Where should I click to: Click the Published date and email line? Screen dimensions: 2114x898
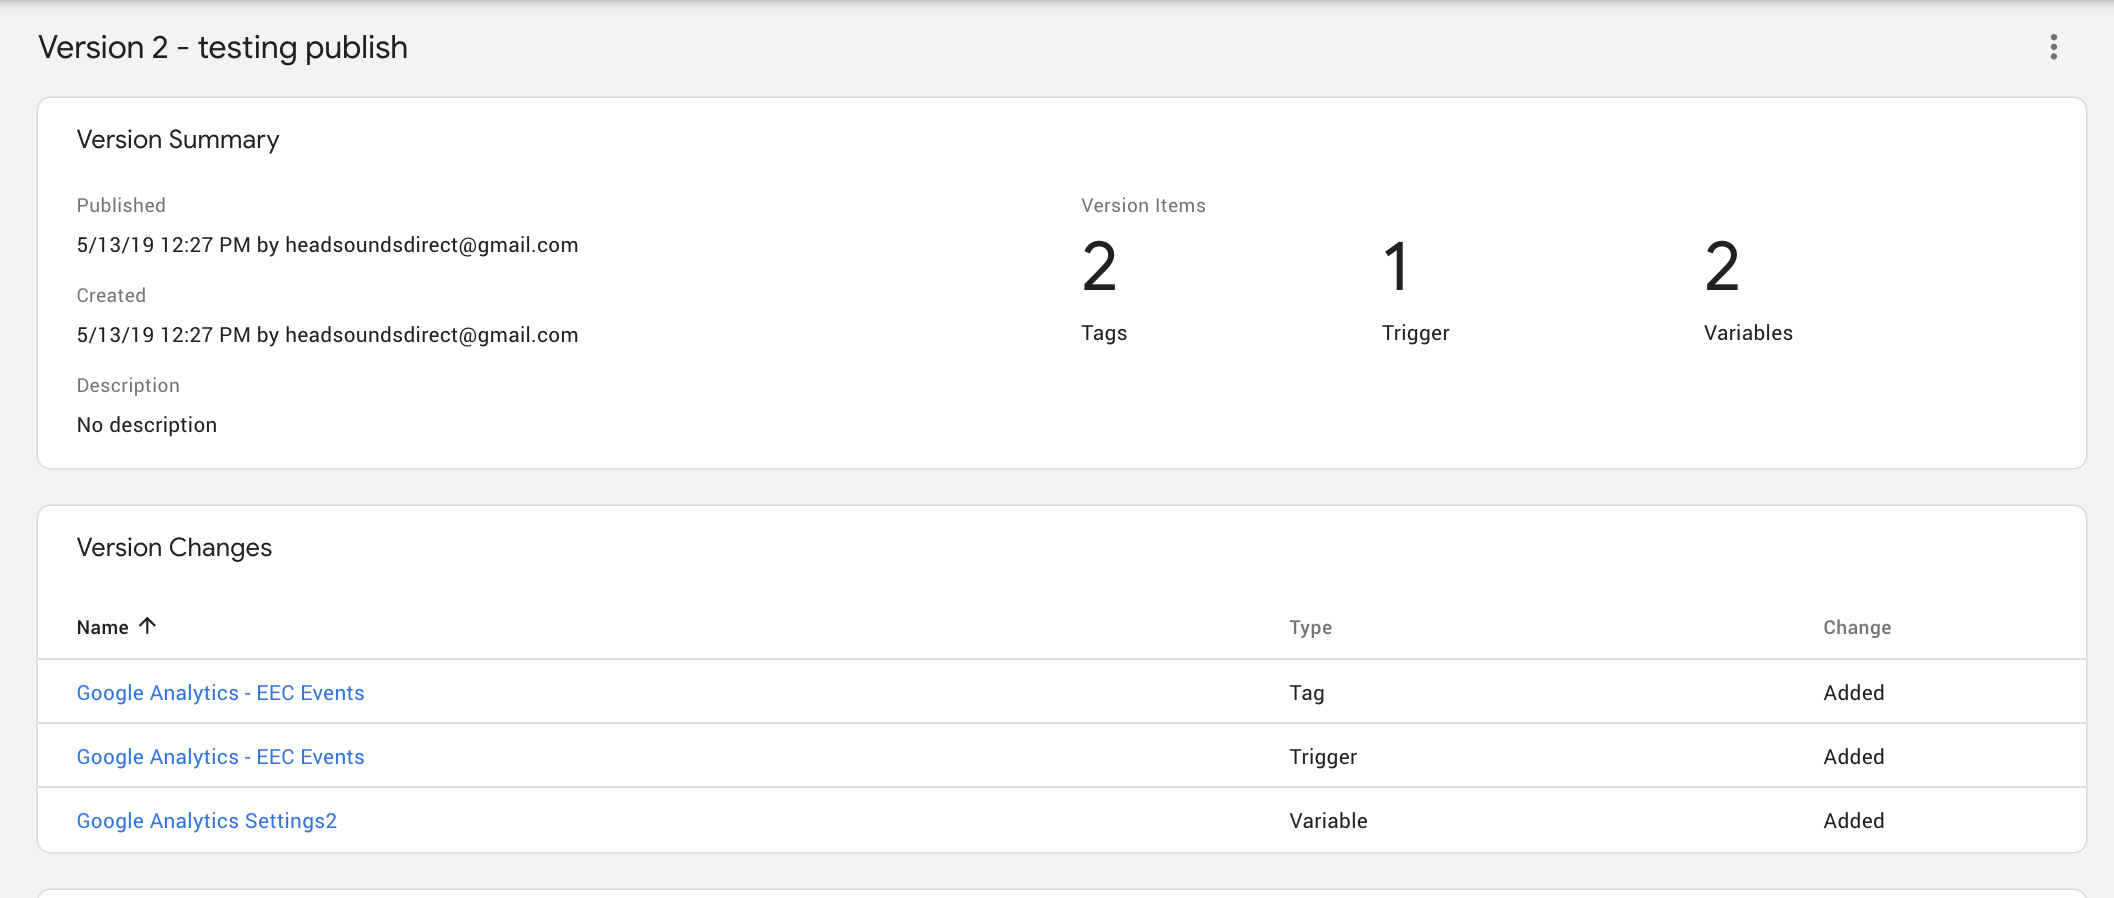coord(327,245)
